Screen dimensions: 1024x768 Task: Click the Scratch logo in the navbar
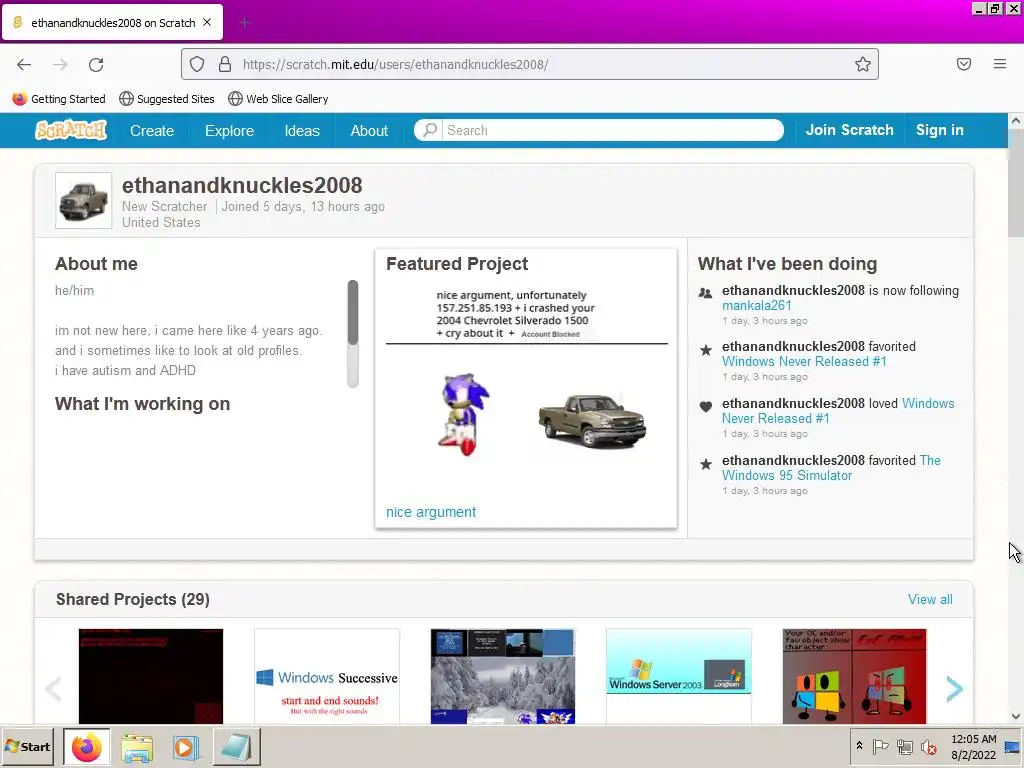(71, 130)
